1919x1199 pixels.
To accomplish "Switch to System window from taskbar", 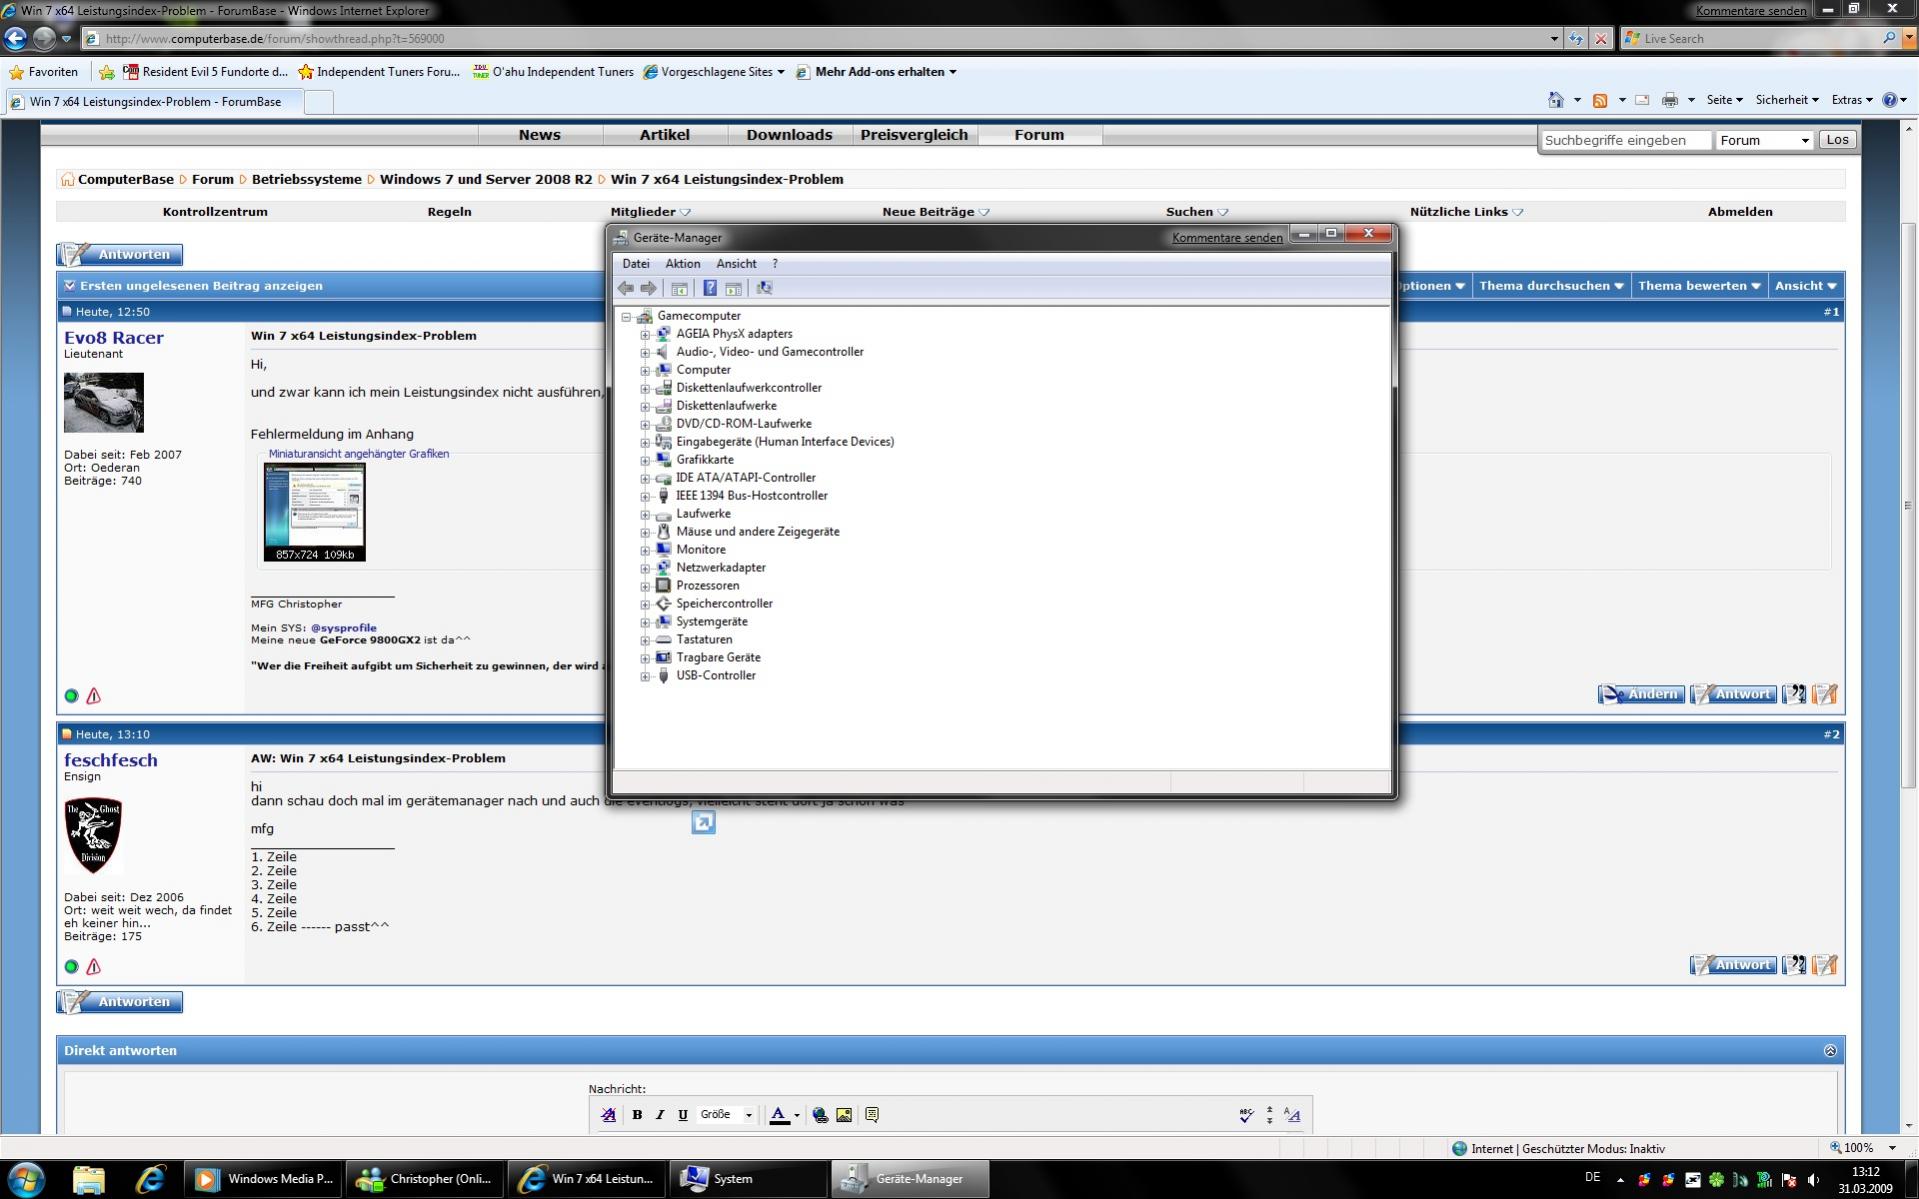I will [x=747, y=1179].
